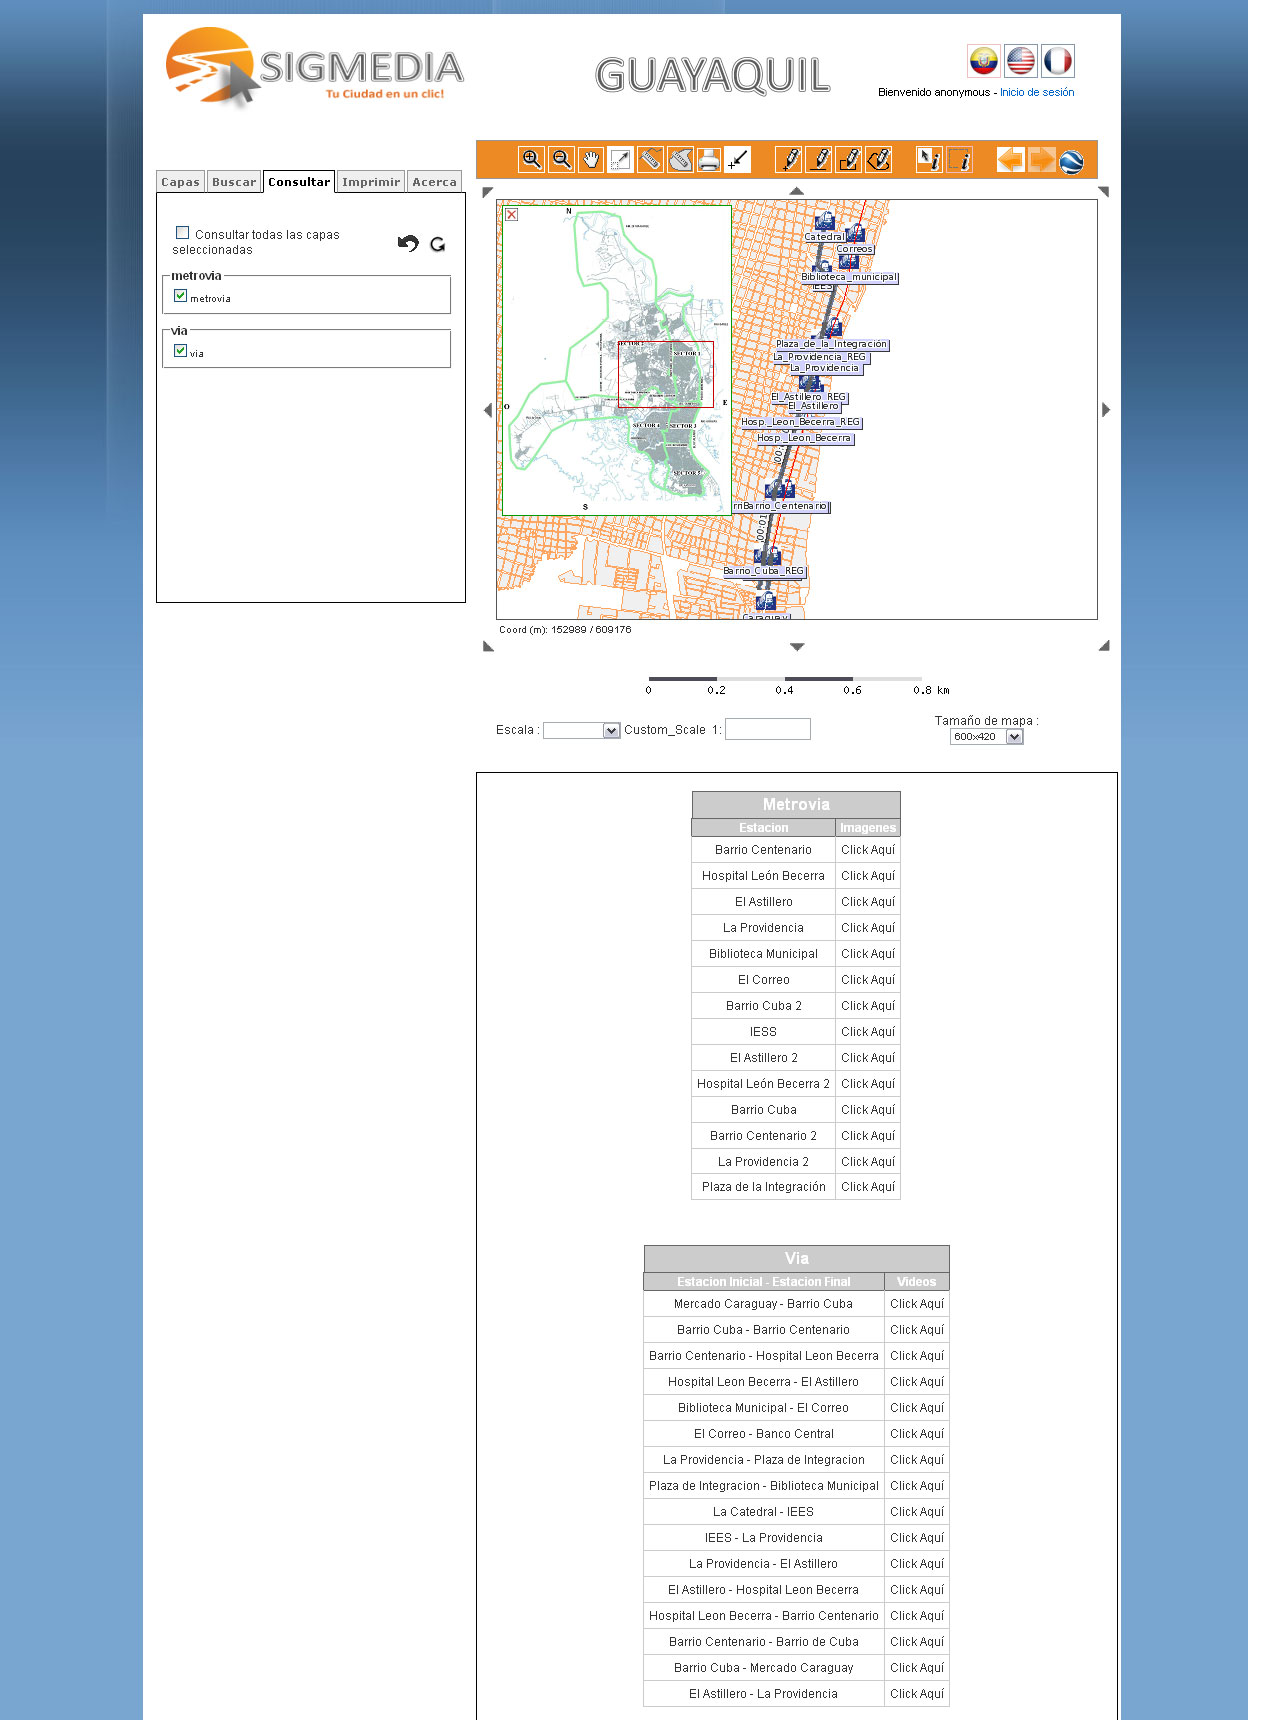Viewport: 1280px width, 1720px height.
Task: Pan map to the north-west corner arrow
Action: 488,192
